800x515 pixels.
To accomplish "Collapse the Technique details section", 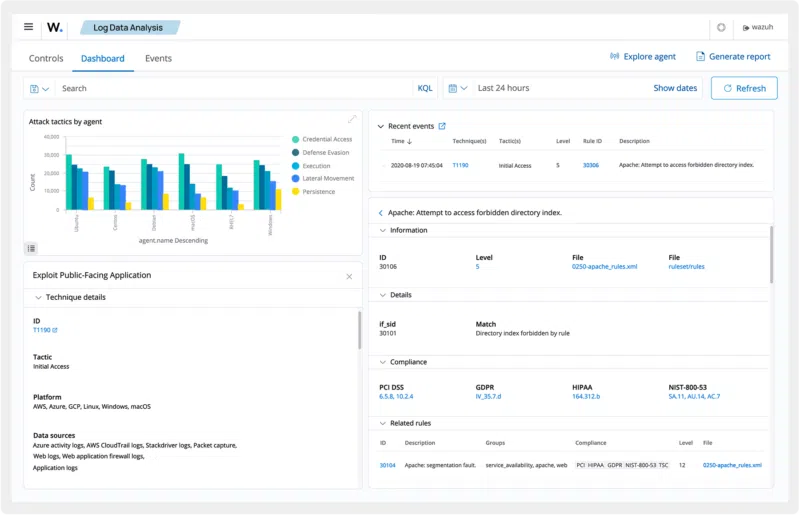I will [38, 297].
